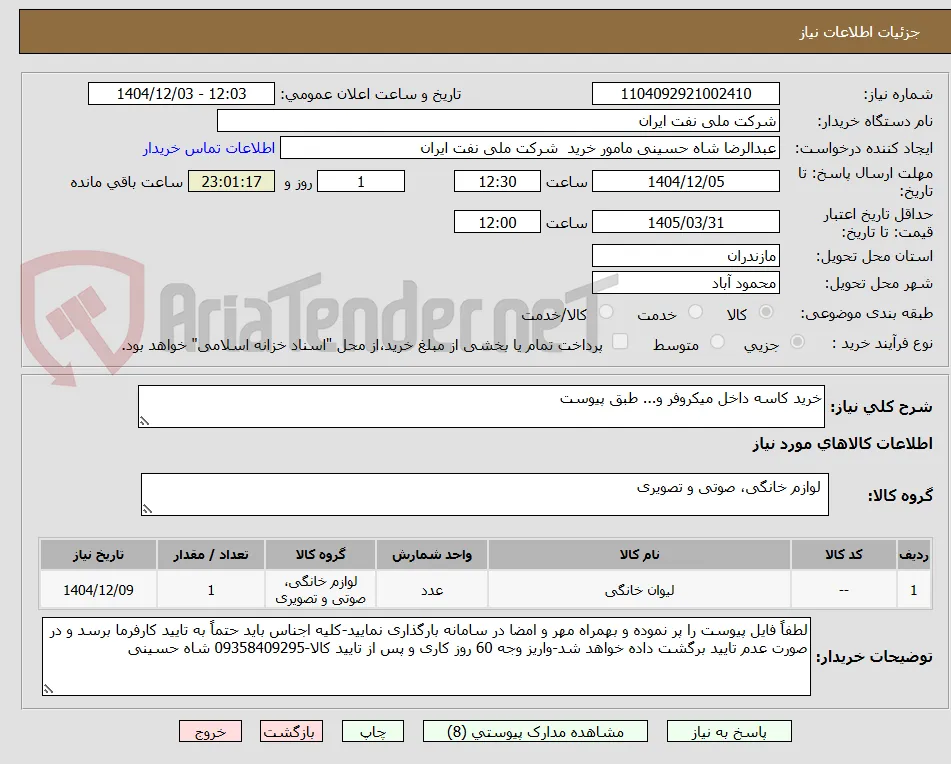Click the requester field عبدالرضا شاه حسینی
Screen dimensions: 951x764
click(x=529, y=148)
